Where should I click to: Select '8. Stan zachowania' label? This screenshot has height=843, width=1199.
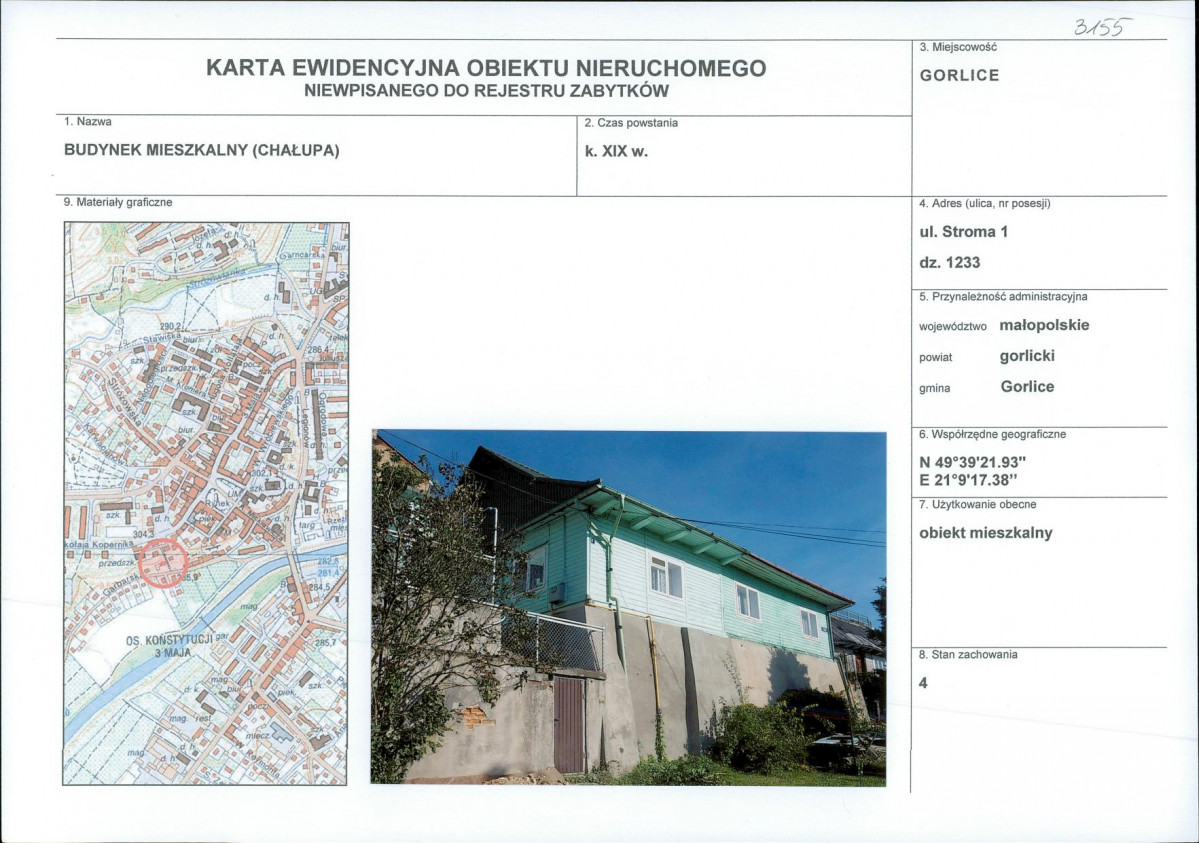click(x=968, y=655)
